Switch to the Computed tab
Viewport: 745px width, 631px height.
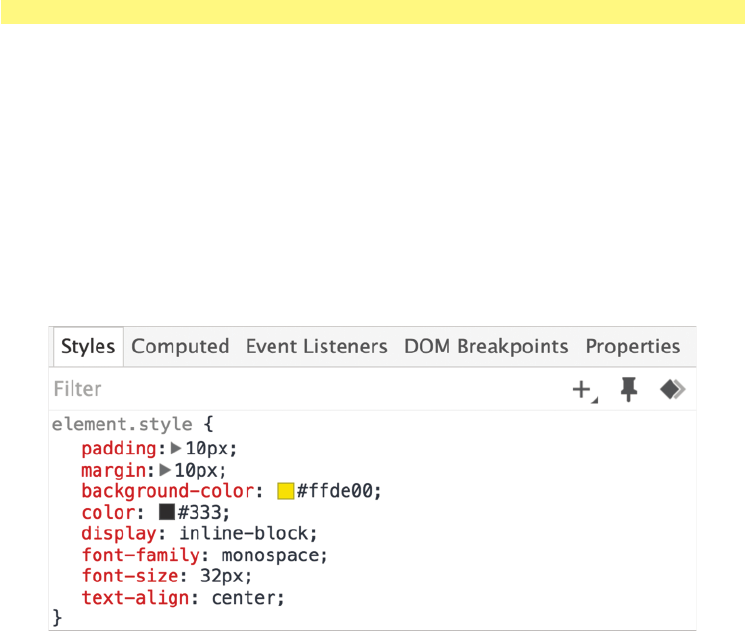pyautogui.click(x=180, y=347)
